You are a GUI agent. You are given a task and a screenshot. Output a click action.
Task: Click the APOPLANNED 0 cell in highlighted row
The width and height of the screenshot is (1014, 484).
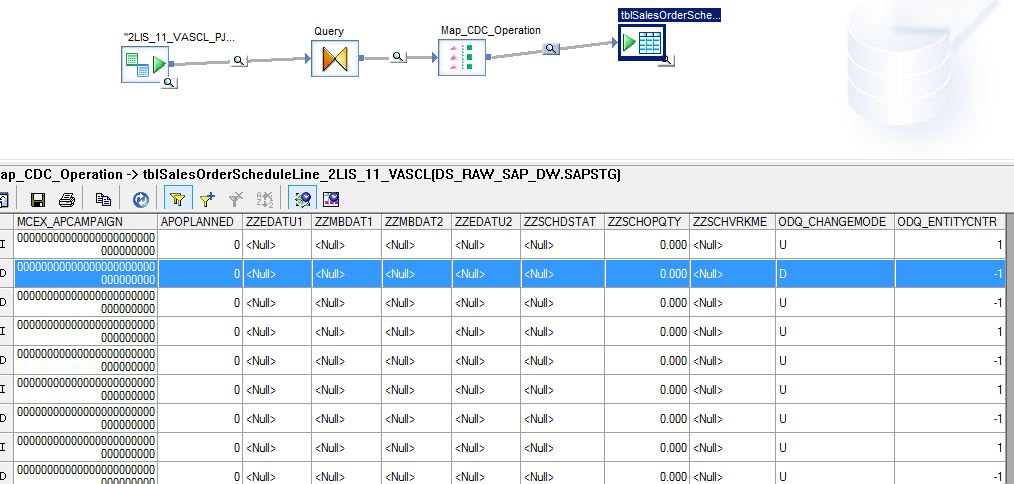coord(201,274)
